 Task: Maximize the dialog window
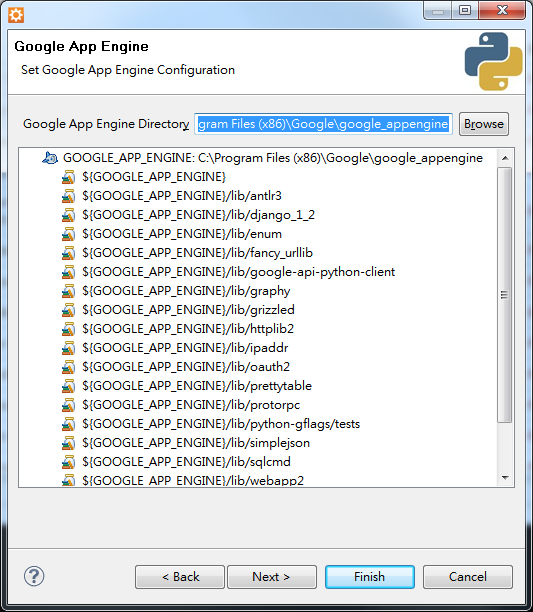[465, 11]
